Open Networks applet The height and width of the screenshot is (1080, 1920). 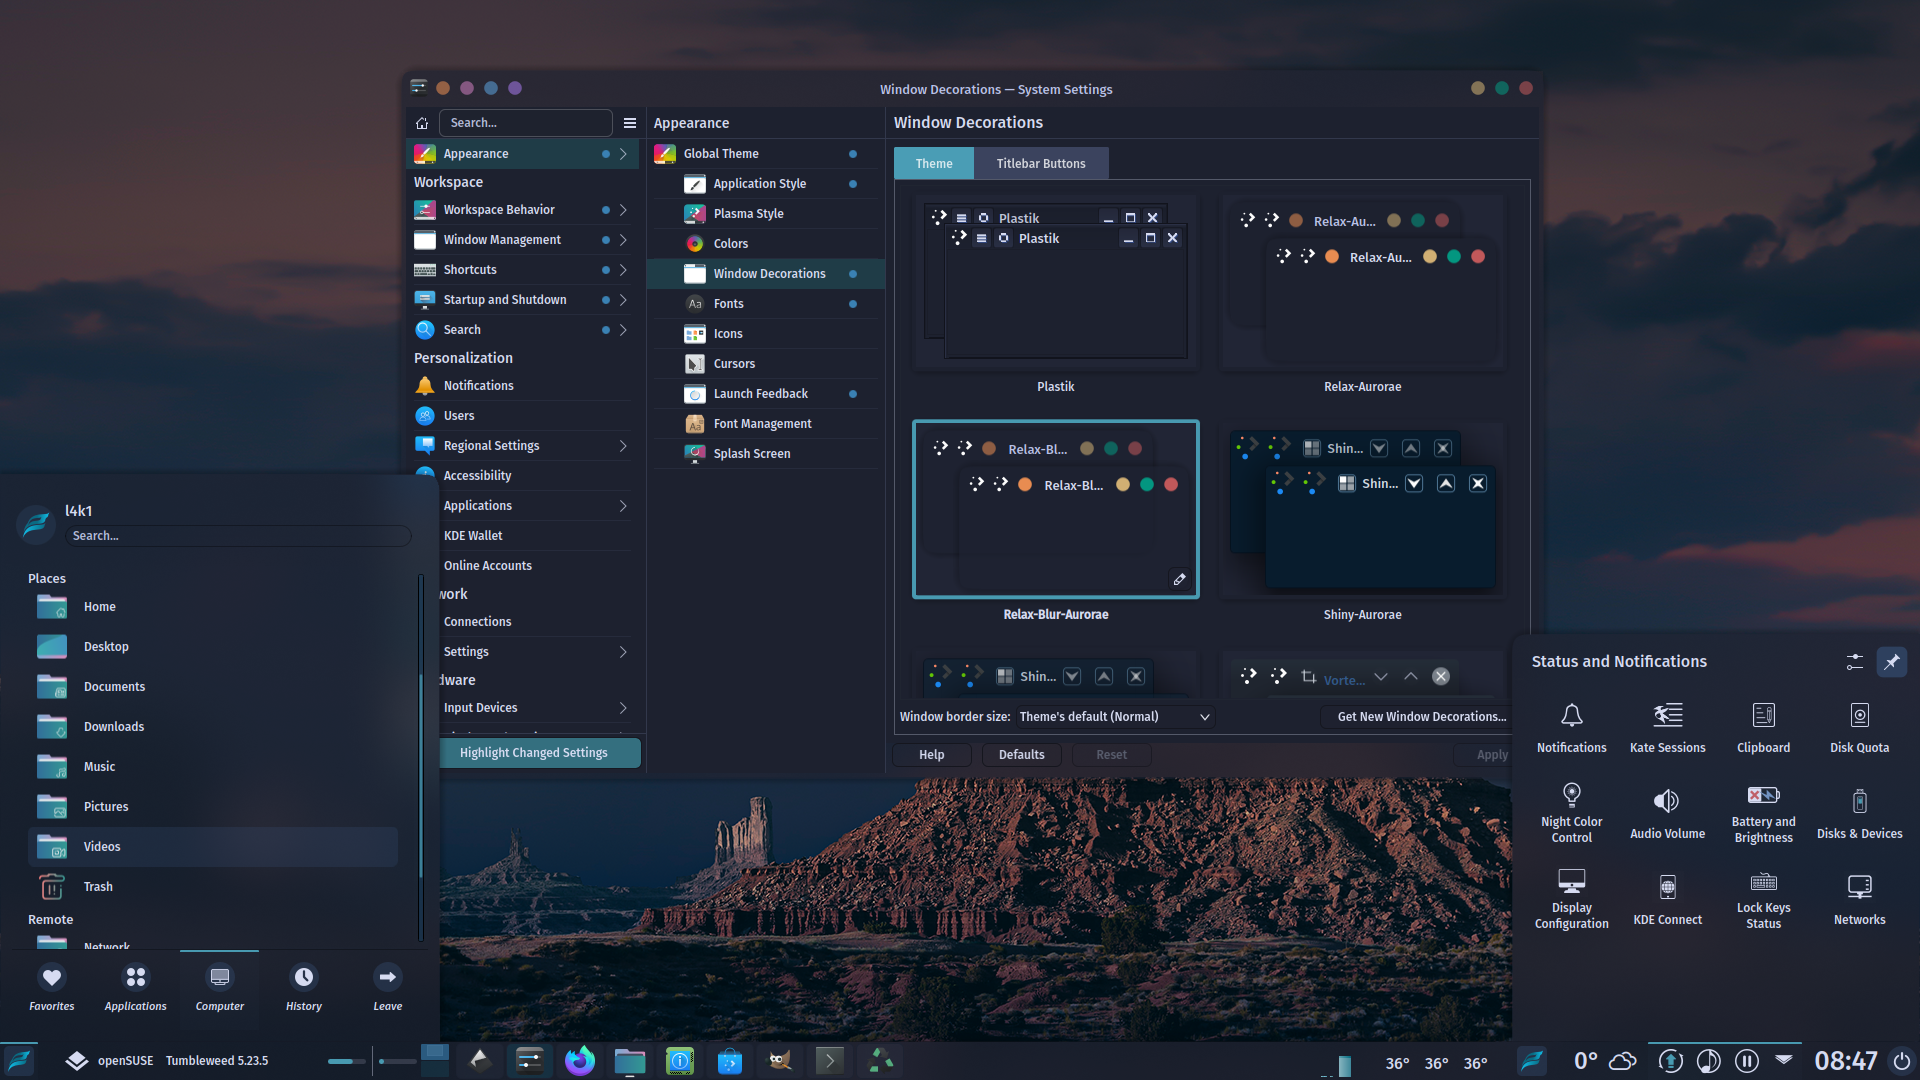(x=1859, y=899)
